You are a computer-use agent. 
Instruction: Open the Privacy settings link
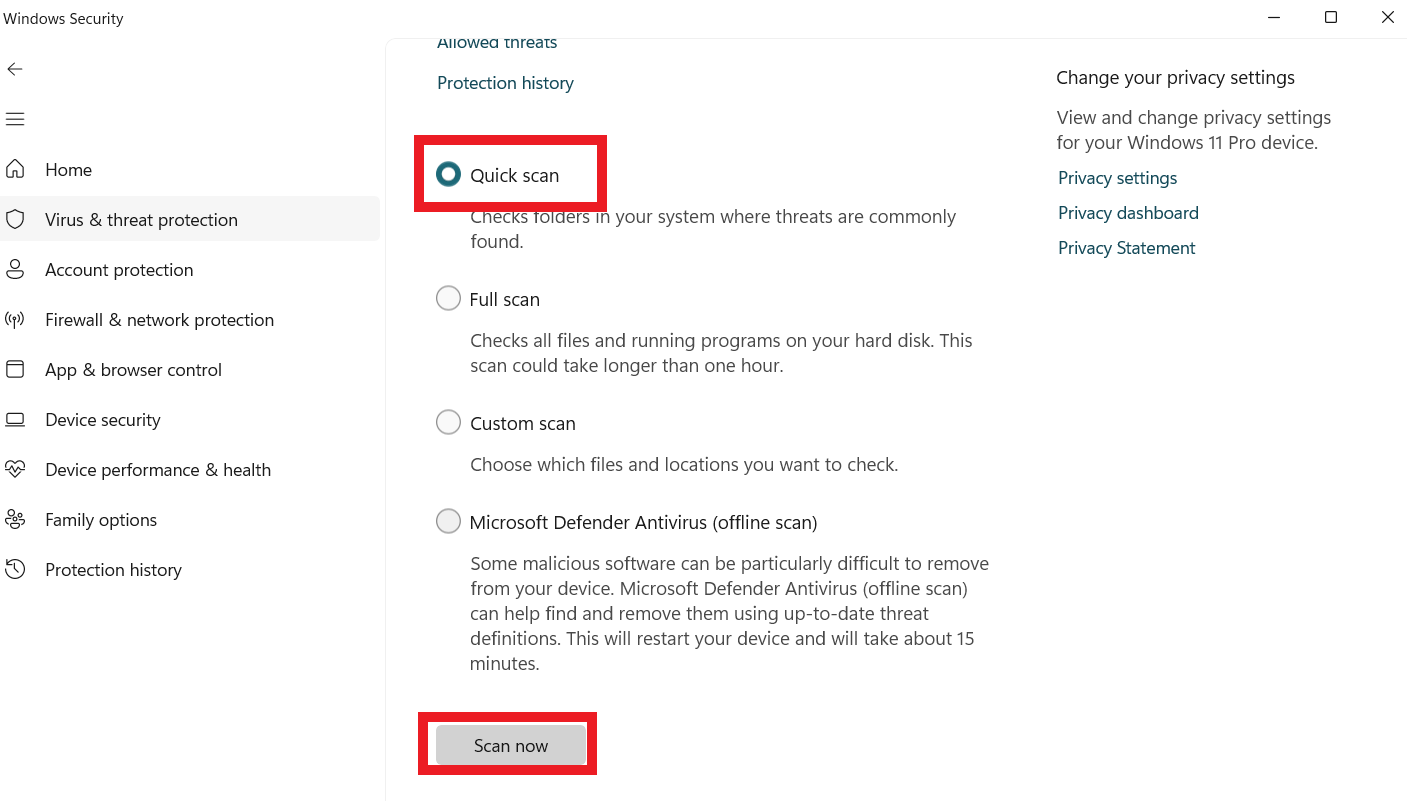(1117, 178)
